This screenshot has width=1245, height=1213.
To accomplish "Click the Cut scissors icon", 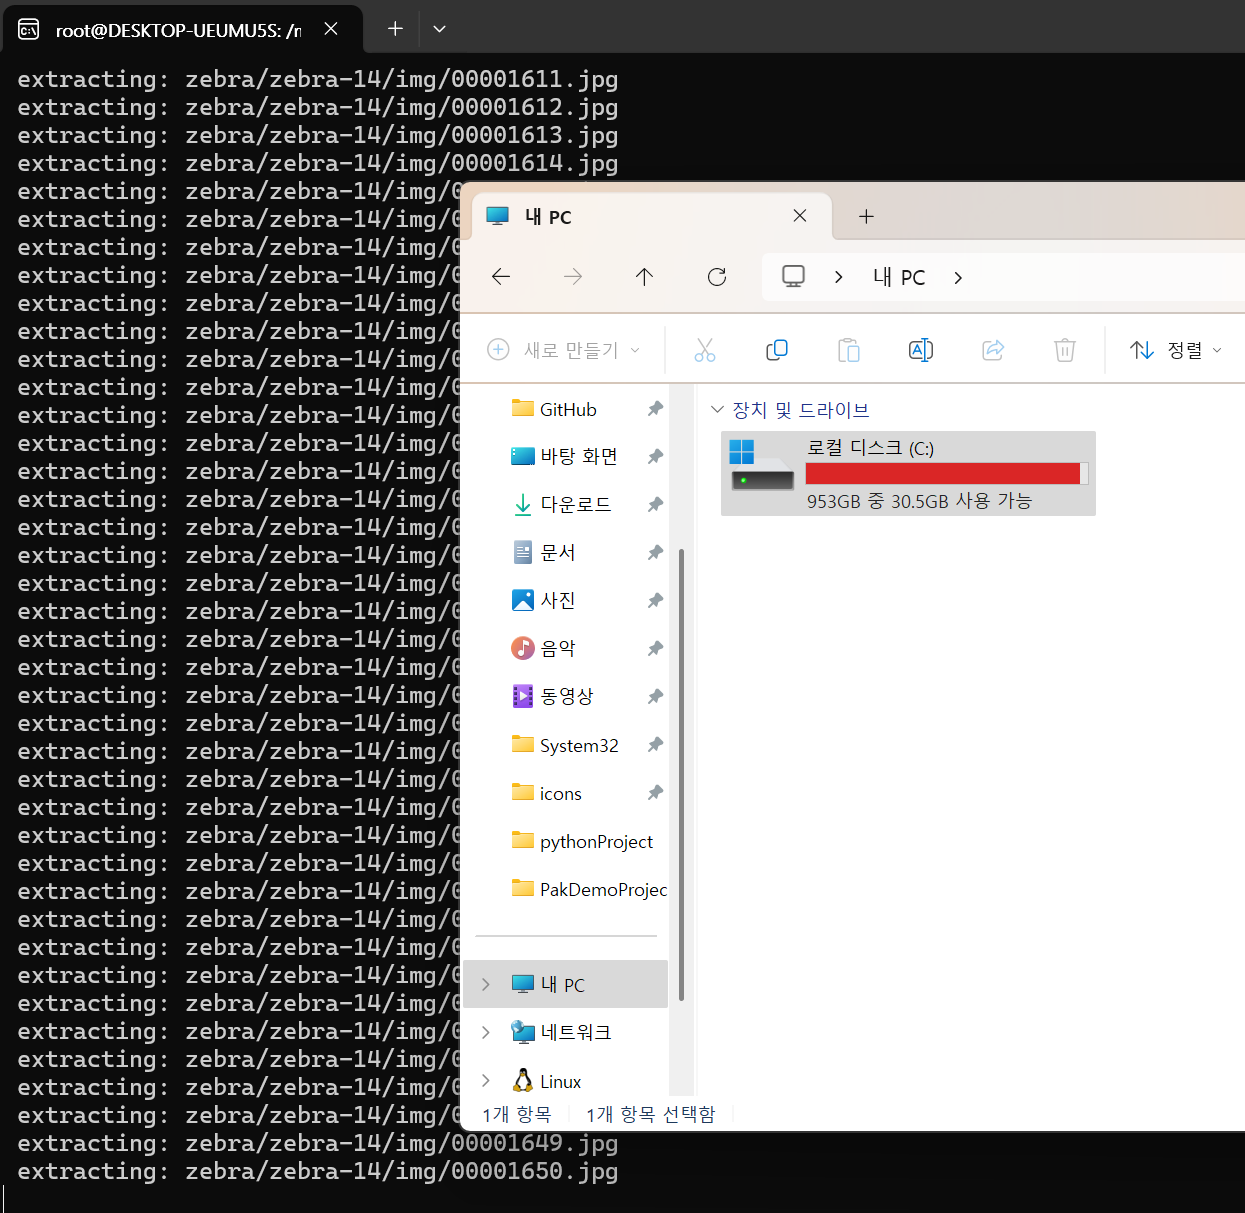I will tap(705, 350).
